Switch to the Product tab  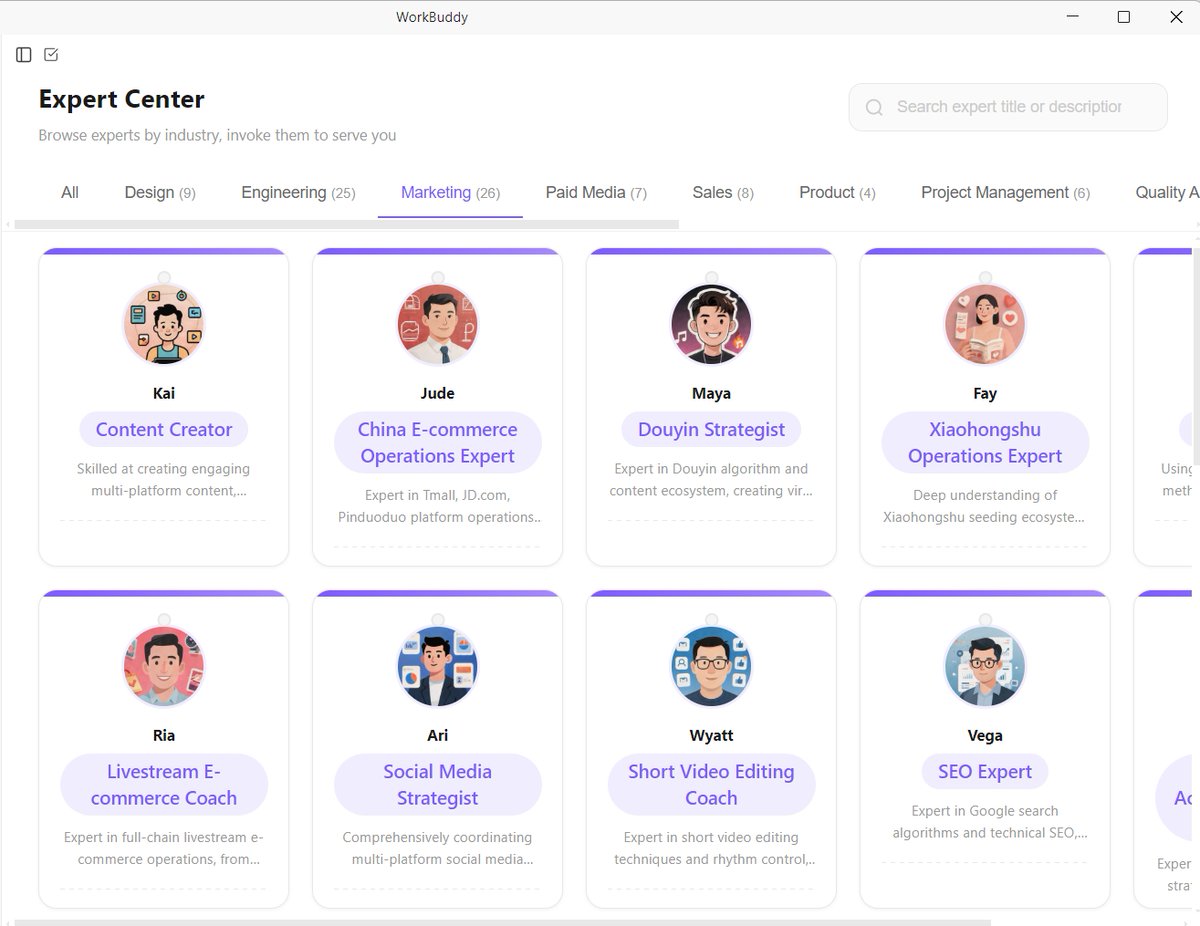point(837,192)
